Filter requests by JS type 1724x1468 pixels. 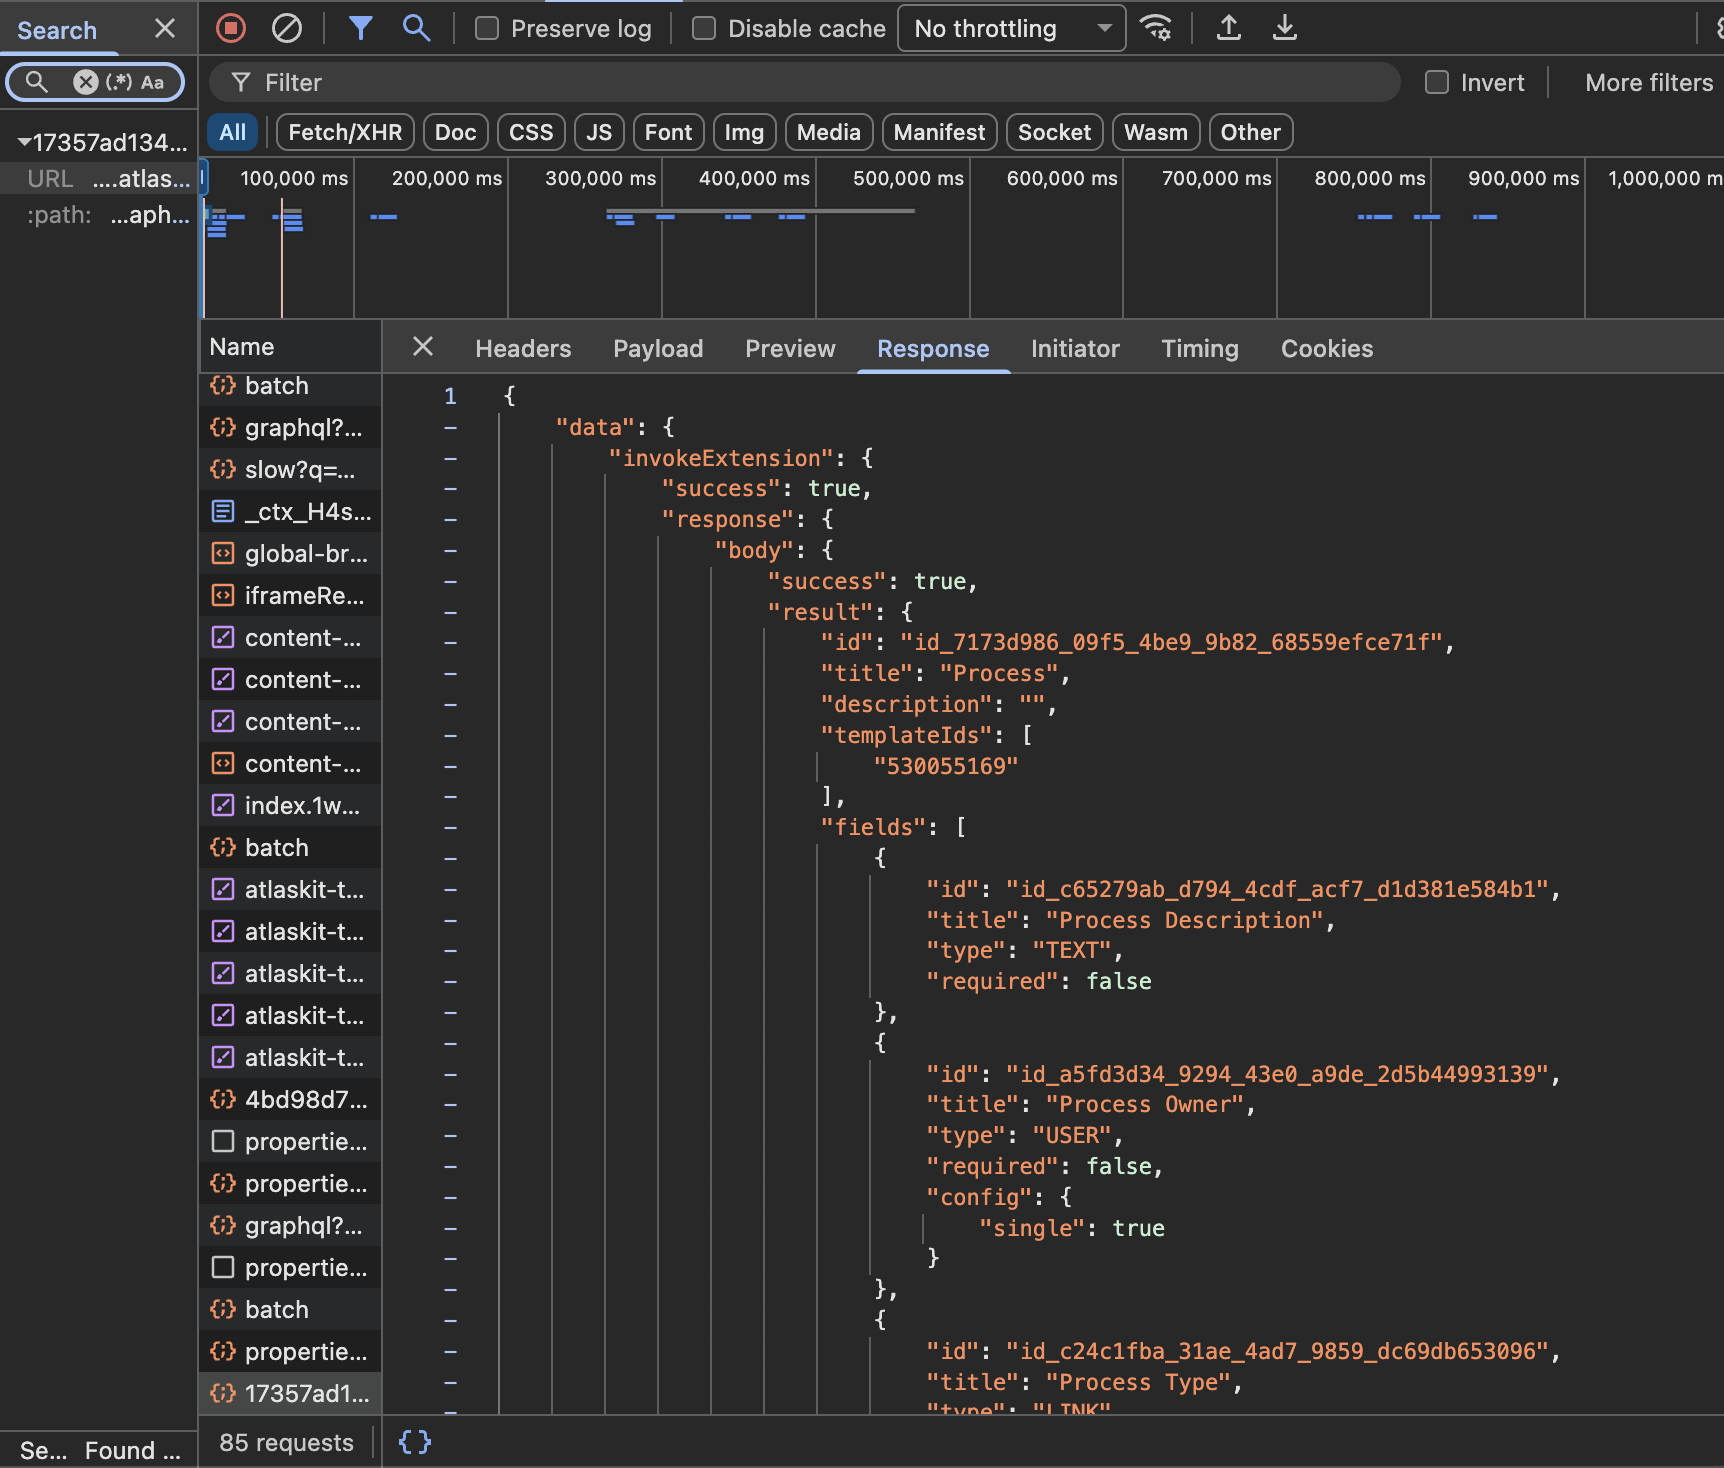point(599,132)
